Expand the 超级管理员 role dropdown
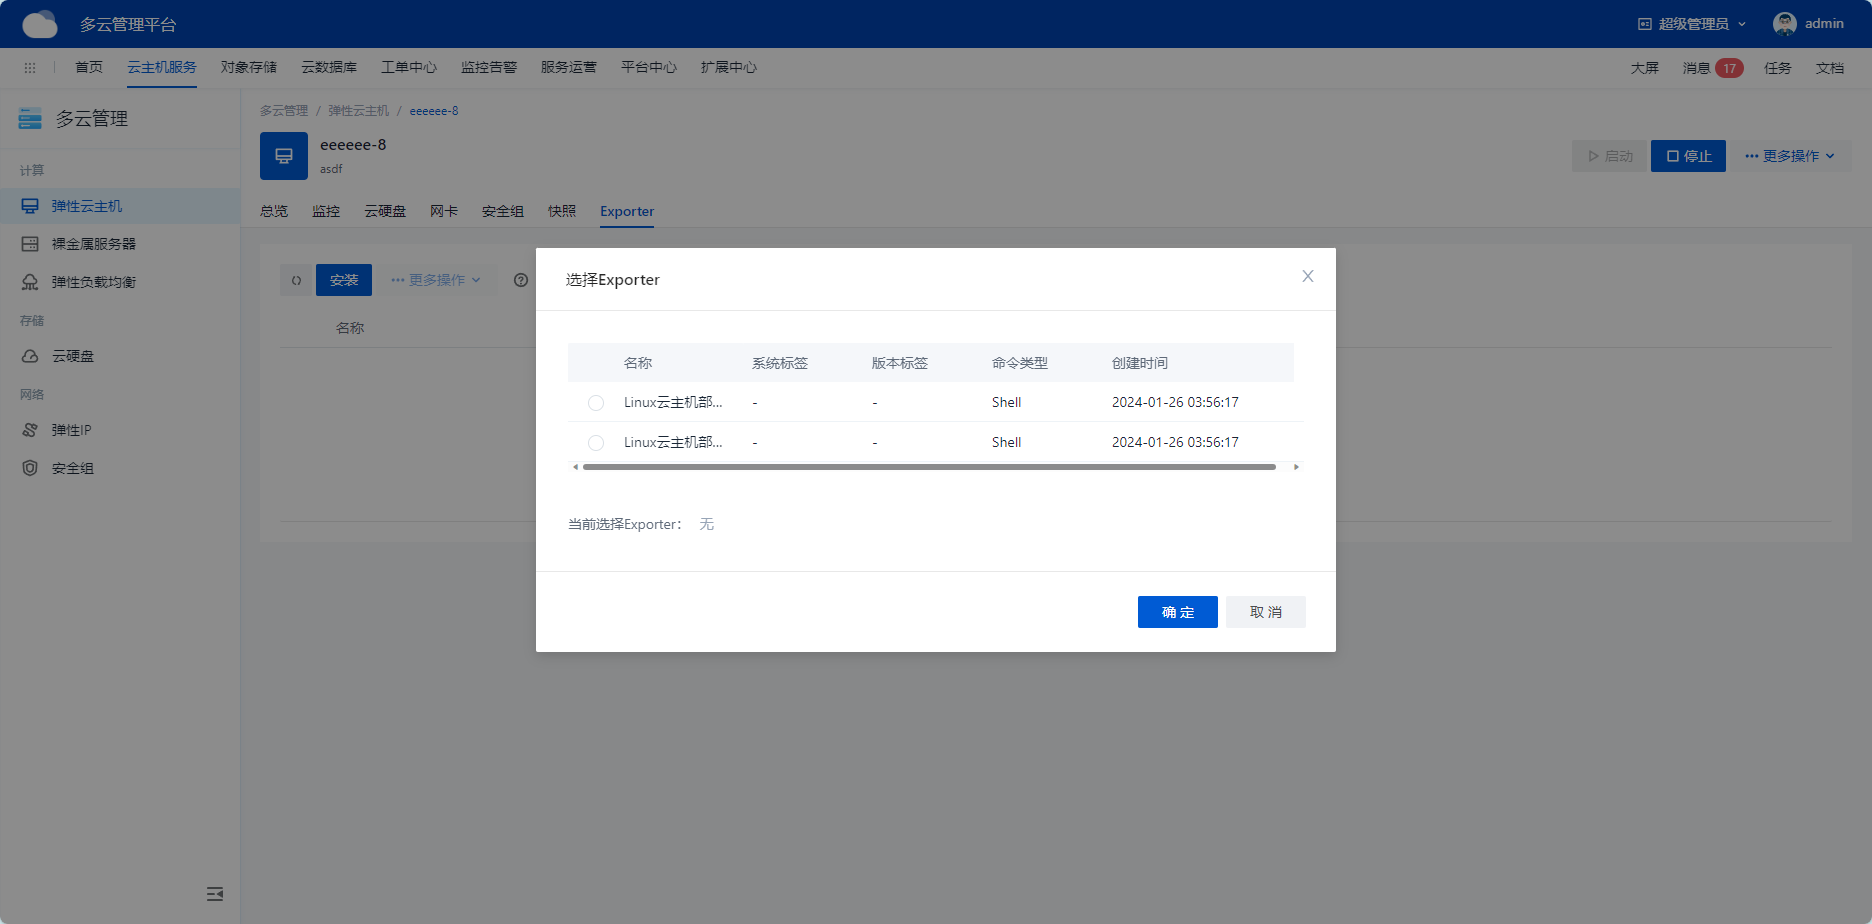 click(x=1693, y=24)
